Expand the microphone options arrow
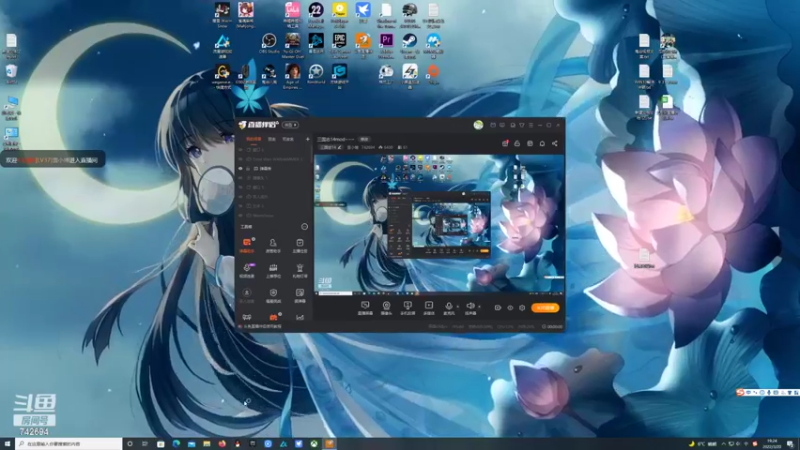This screenshot has width=800, height=450. (457, 307)
